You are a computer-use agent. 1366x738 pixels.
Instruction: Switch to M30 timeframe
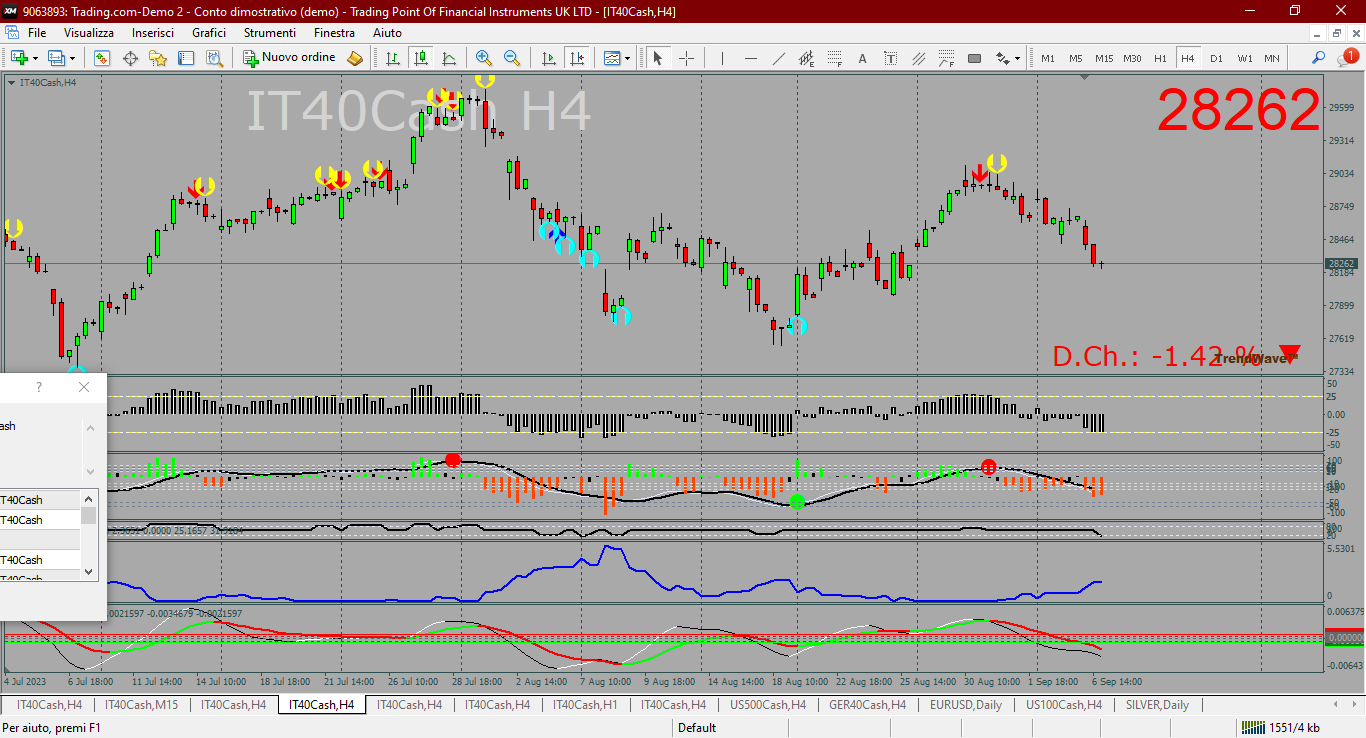1132,58
